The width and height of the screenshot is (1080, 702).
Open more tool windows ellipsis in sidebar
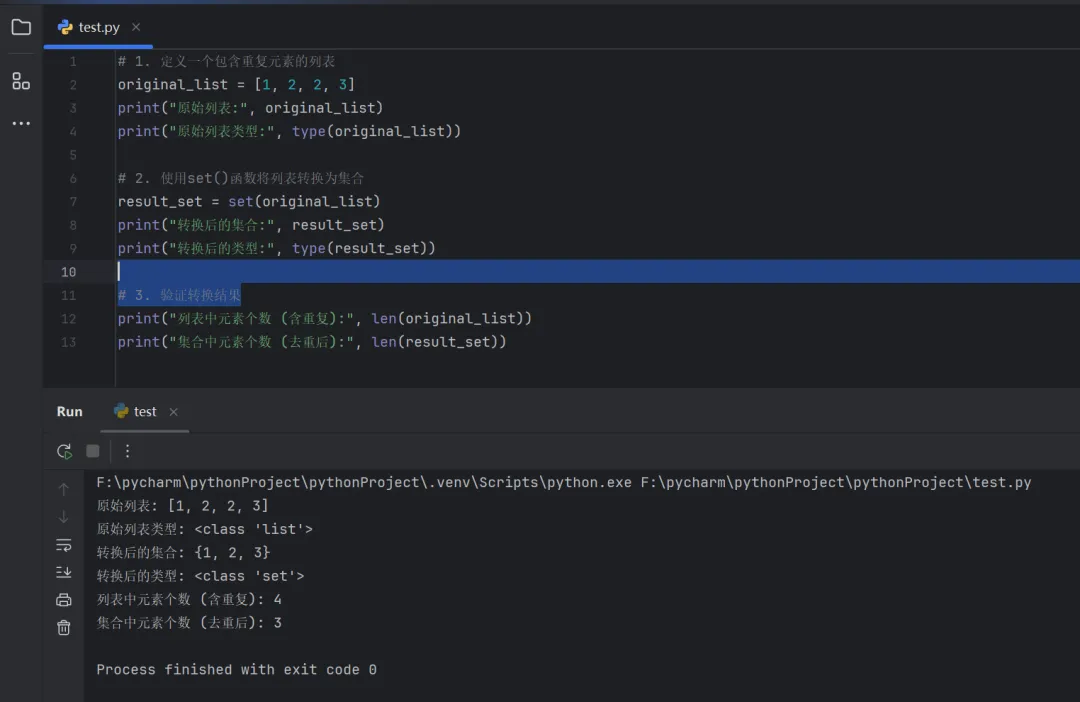[x=21, y=124]
